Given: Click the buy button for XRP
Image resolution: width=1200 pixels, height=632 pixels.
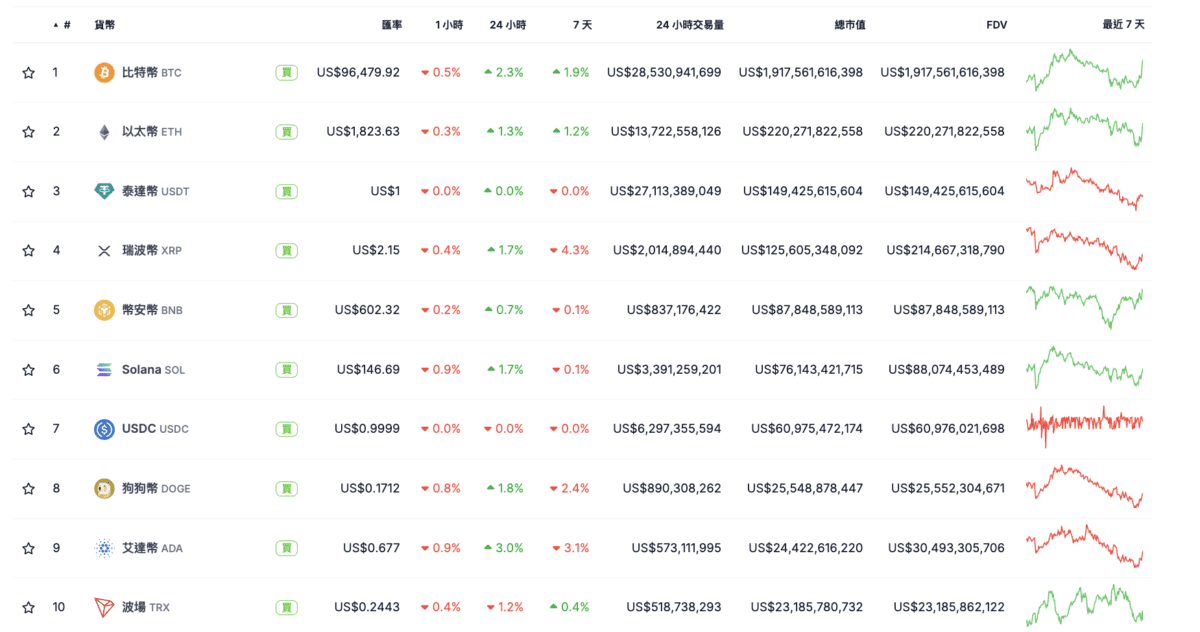Looking at the screenshot, I should (x=287, y=250).
